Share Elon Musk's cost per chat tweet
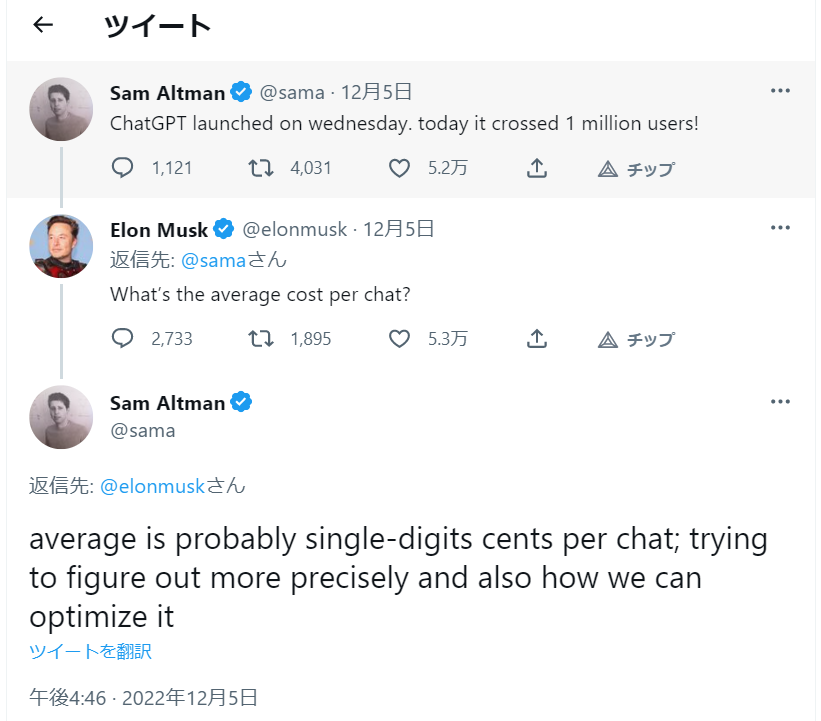 [537, 339]
